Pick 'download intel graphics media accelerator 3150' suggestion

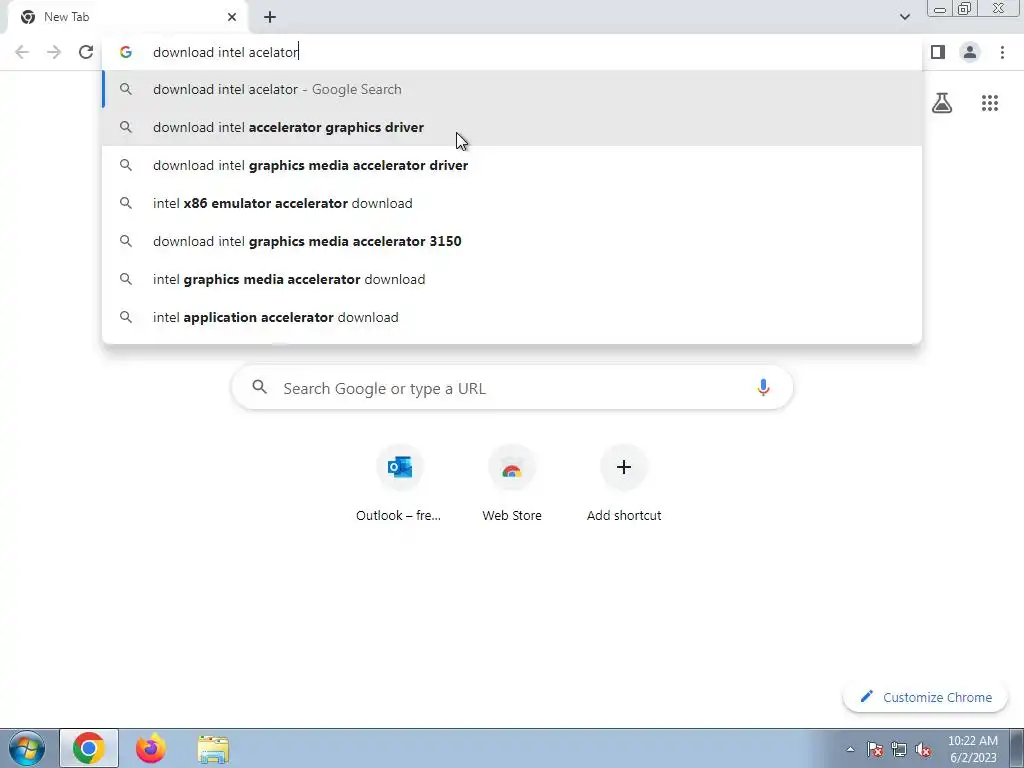[x=512, y=241]
